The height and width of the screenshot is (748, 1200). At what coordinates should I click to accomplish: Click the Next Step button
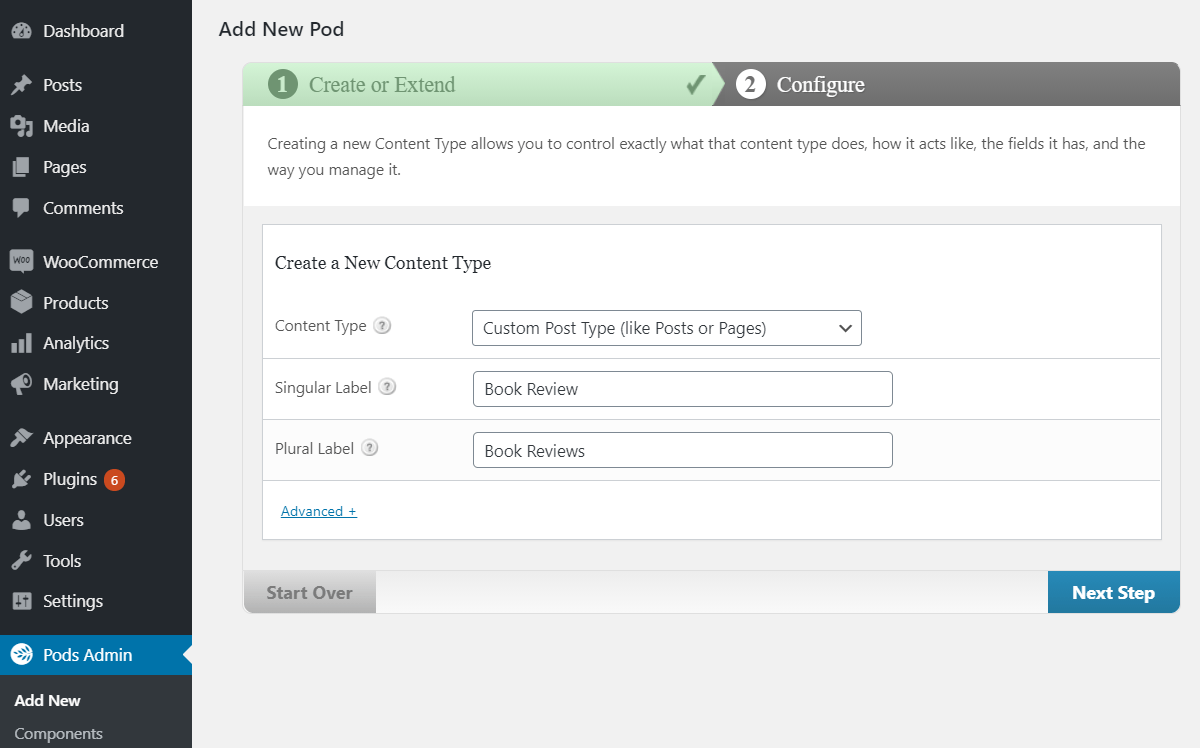click(x=1113, y=592)
